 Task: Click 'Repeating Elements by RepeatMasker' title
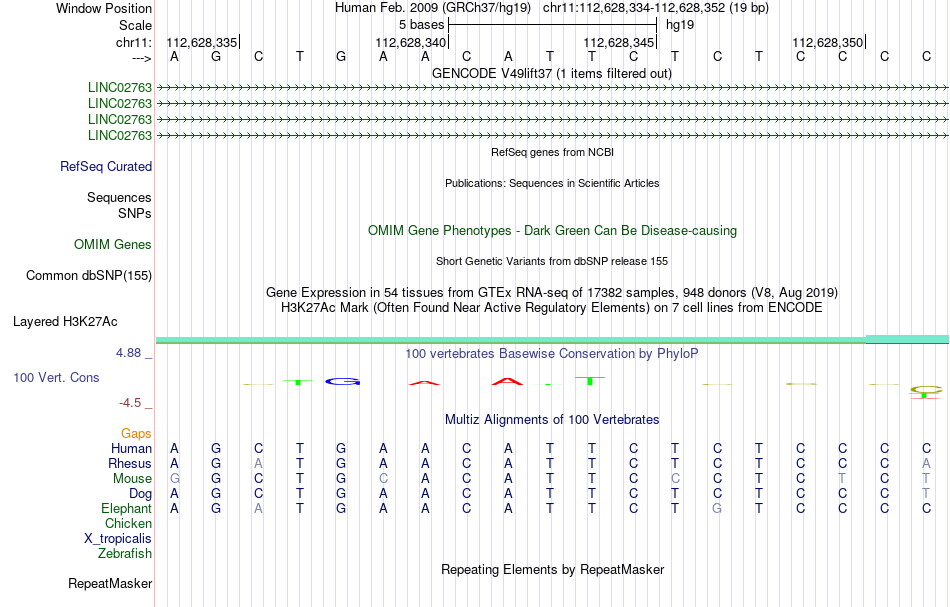[552, 569]
